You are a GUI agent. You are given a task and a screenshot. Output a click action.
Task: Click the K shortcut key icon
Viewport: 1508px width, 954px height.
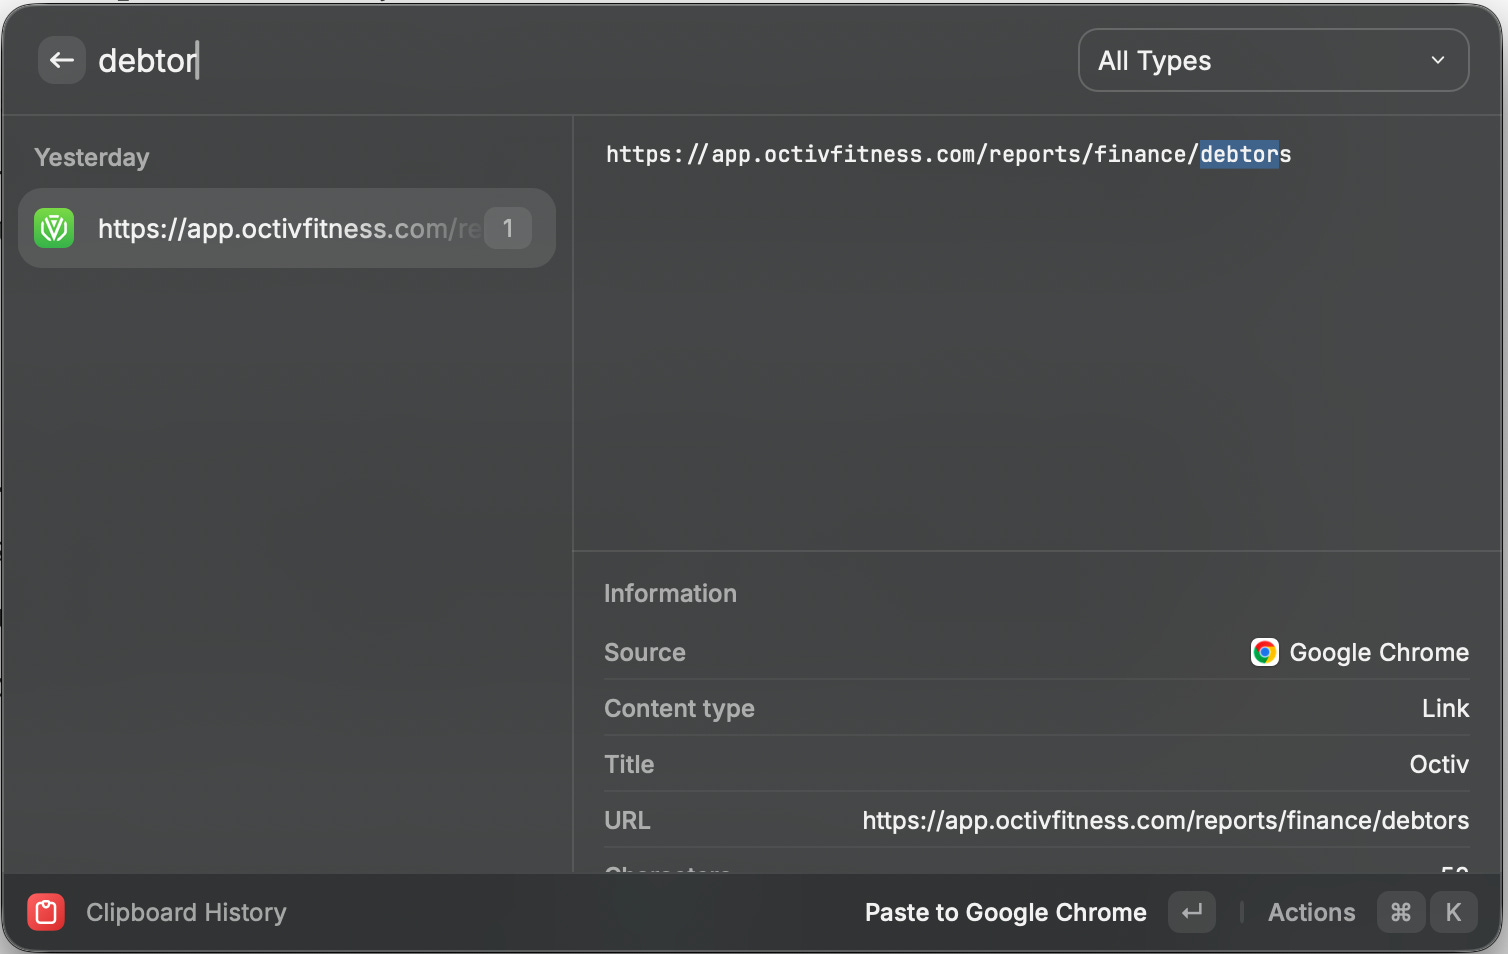click(x=1453, y=912)
